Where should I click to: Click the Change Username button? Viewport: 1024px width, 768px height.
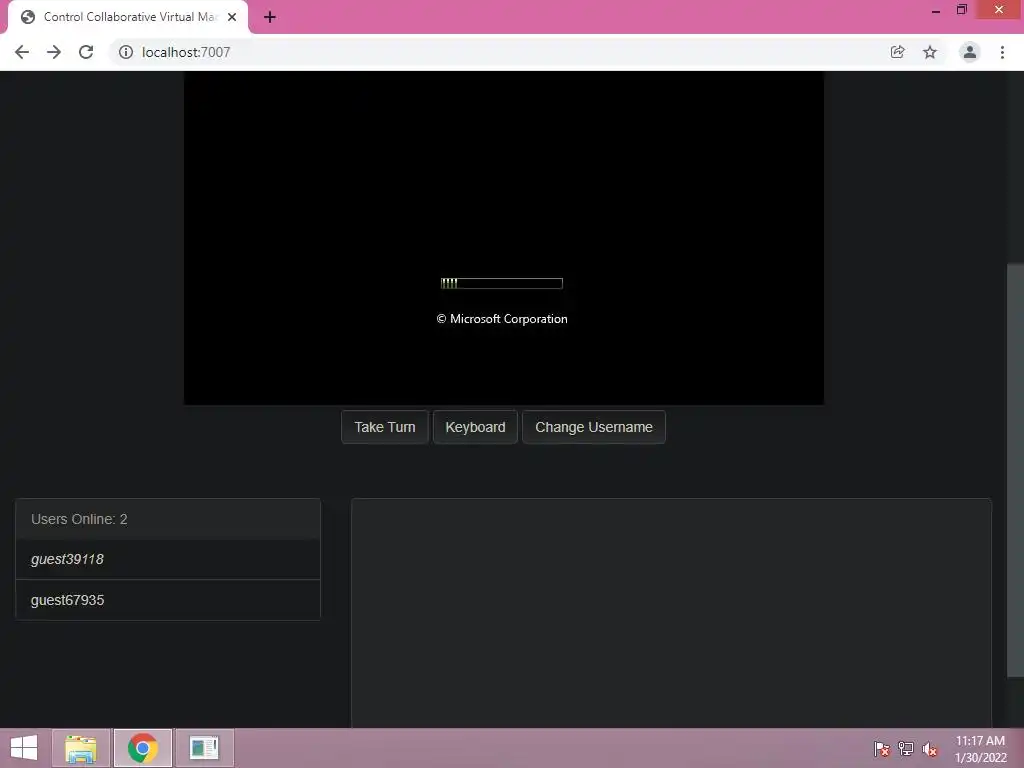(594, 427)
